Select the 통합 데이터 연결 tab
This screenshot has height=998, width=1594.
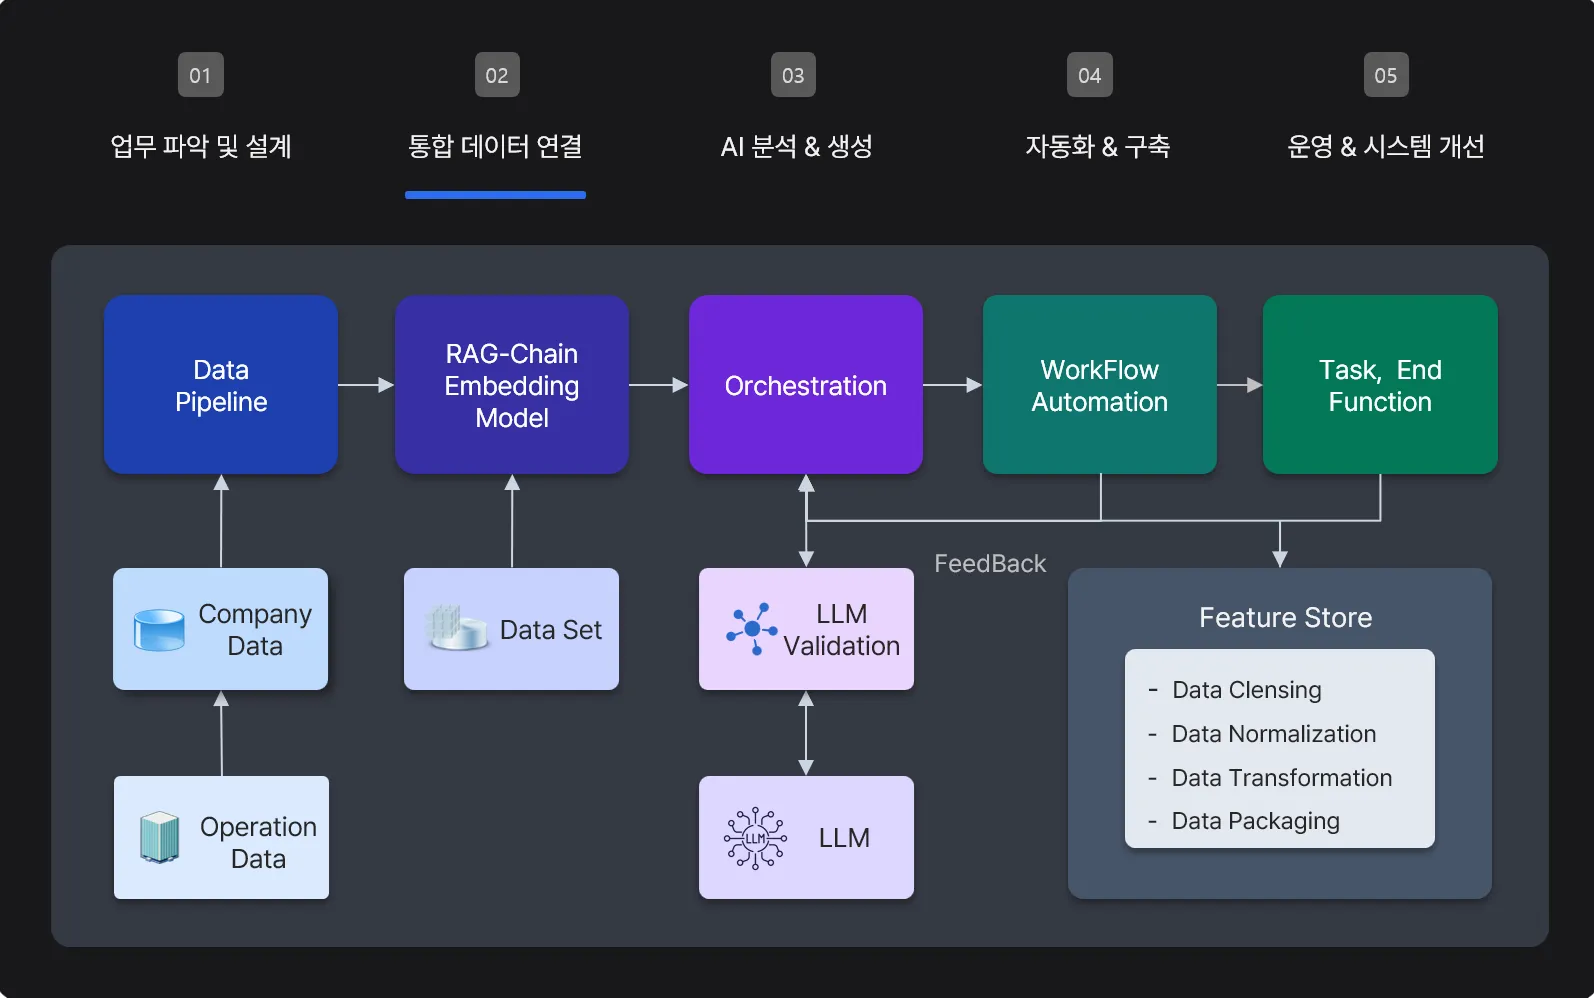[496, 147]
